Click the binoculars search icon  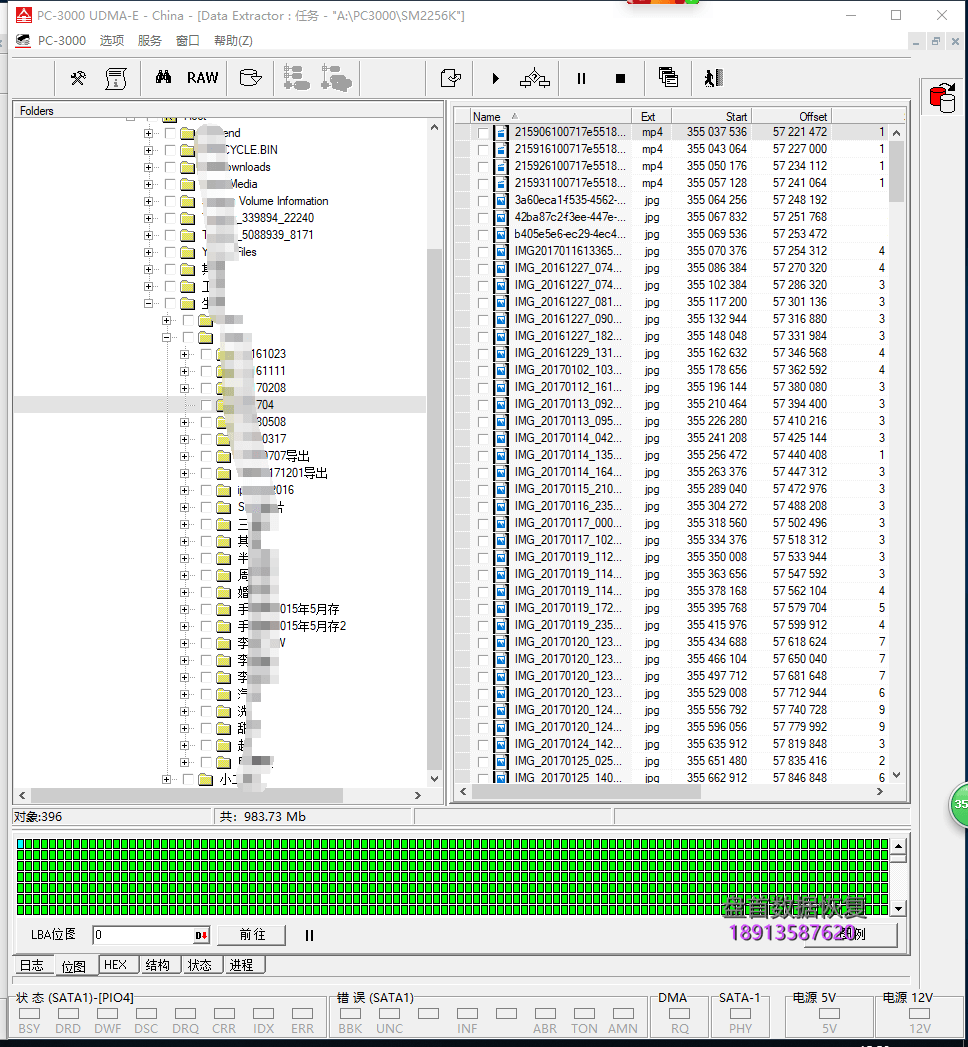pos(163,77)
